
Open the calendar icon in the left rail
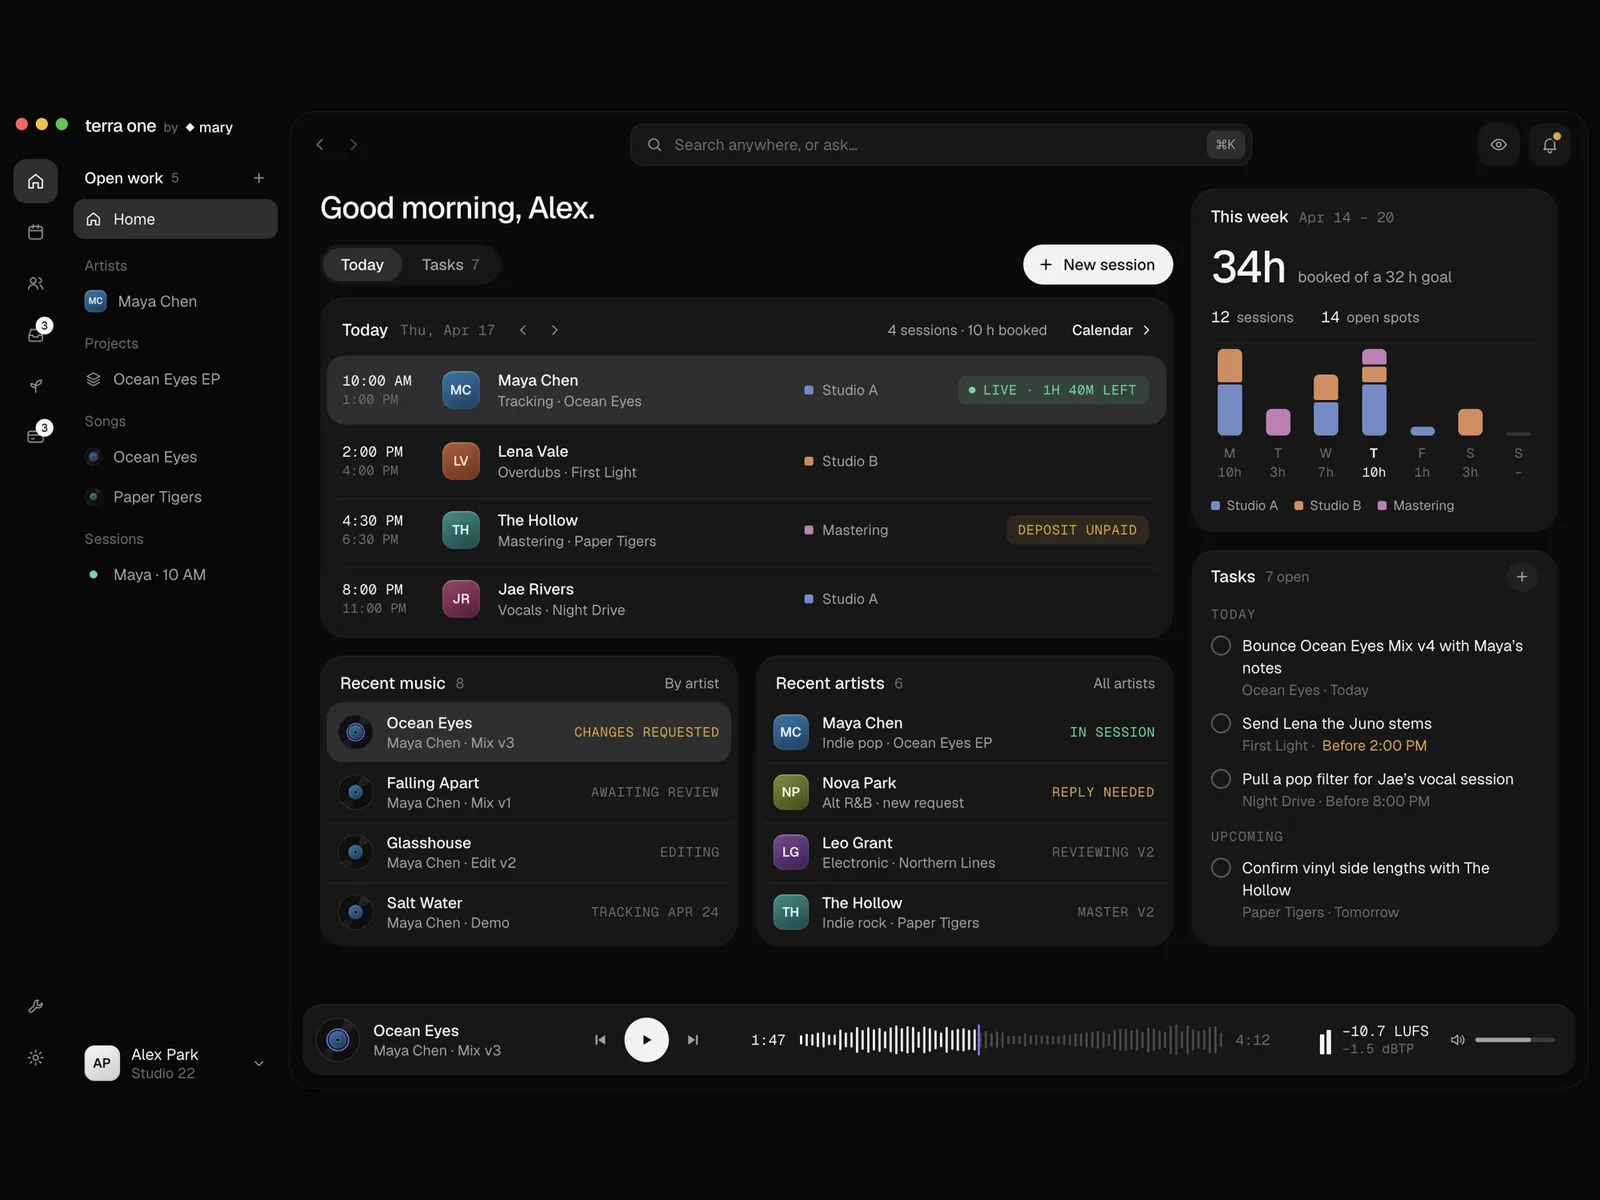[36, 232]
